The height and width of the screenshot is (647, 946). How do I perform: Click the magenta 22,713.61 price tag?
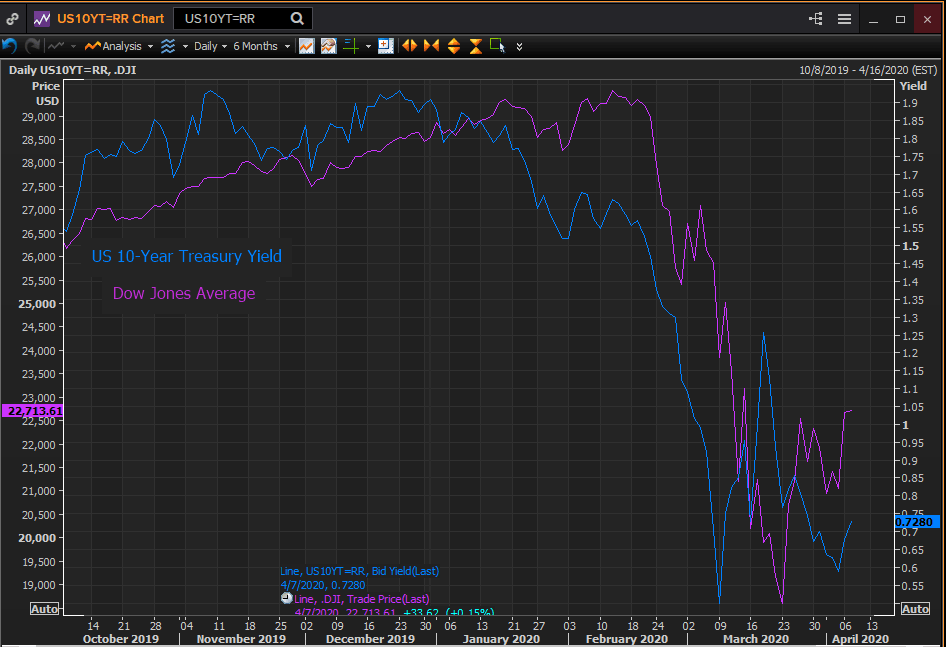click(x=33, y=411)
